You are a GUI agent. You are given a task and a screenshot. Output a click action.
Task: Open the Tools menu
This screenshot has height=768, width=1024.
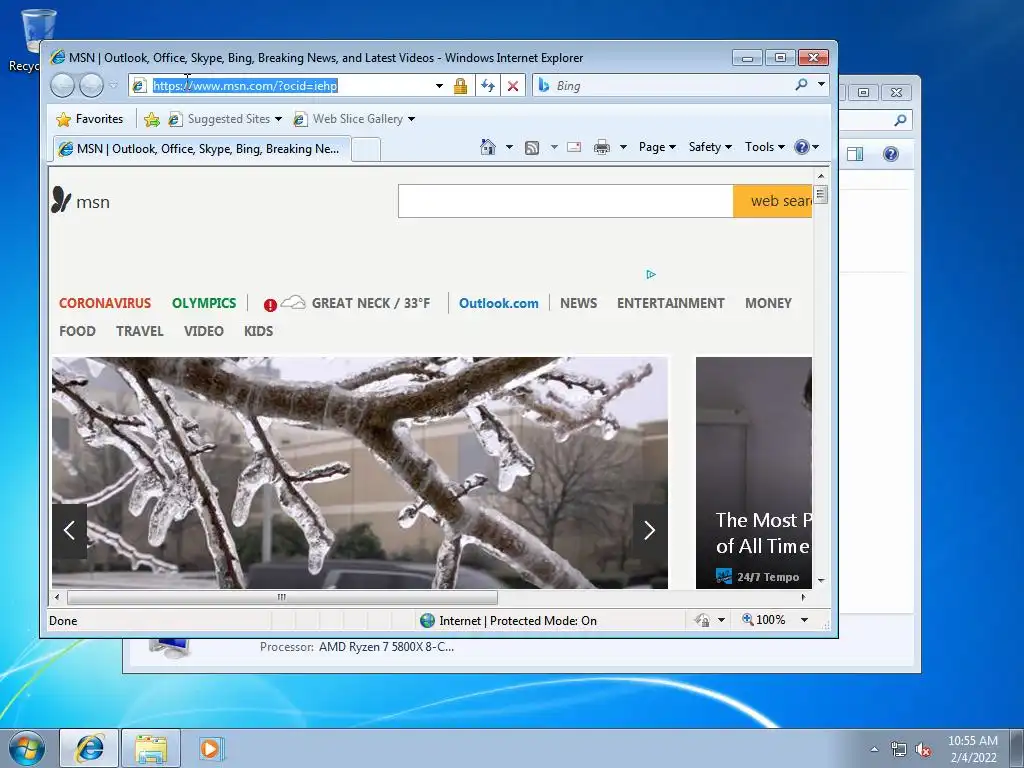765,147
